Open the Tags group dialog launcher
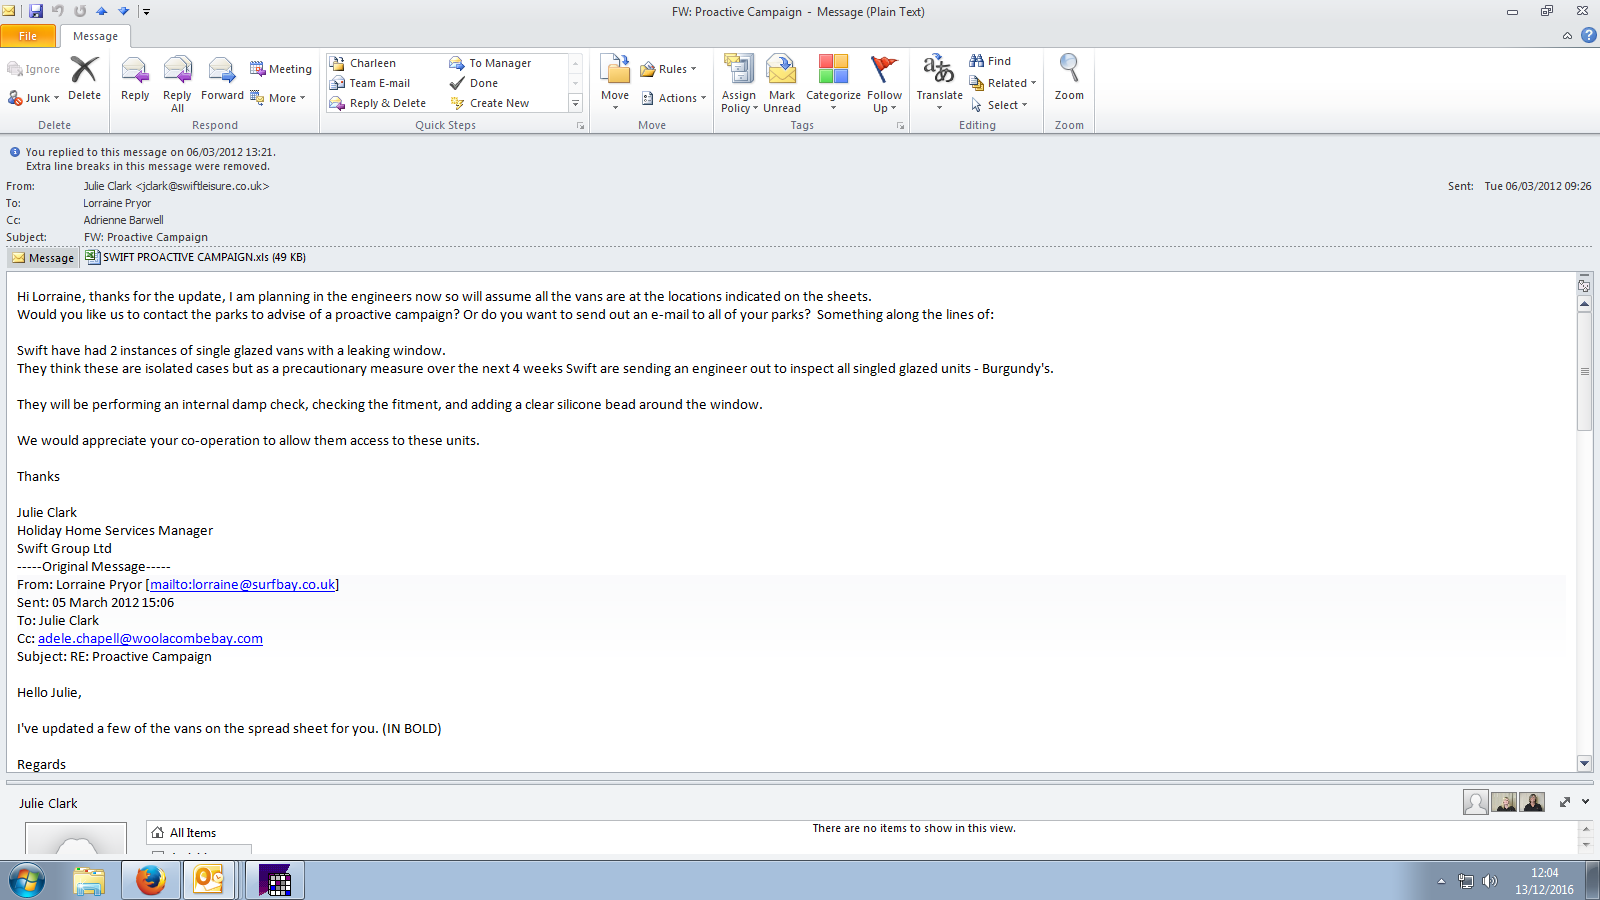The height and width of the screenshot is (900, 1600). click(900, 126)
